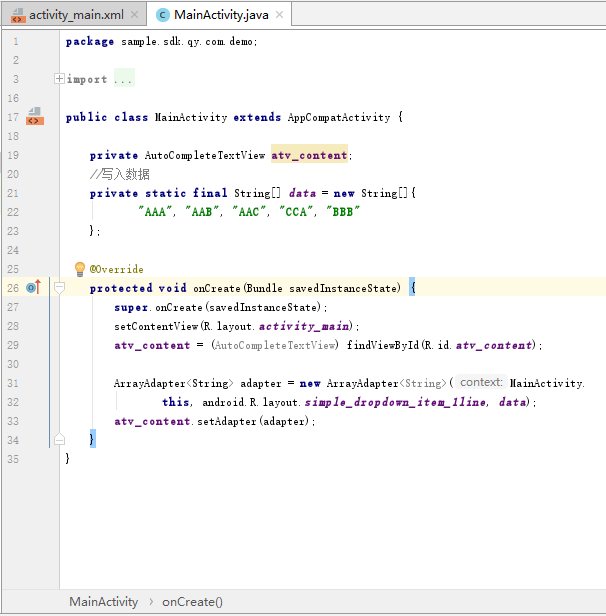Click the activity_main.xml file type icon
The height and width of the screenshot is (616, 606).
coord(17,15)
